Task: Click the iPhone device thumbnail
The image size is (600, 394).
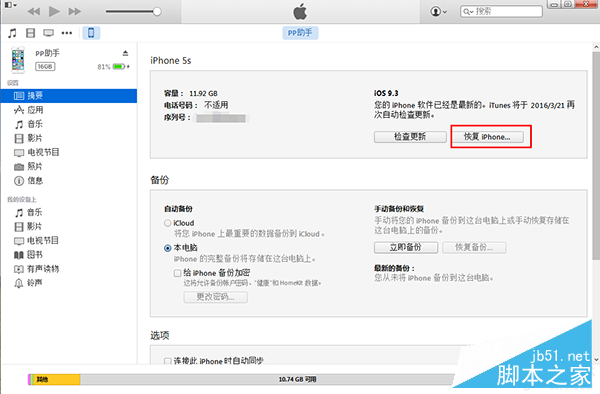Action: tap(18, 60)
